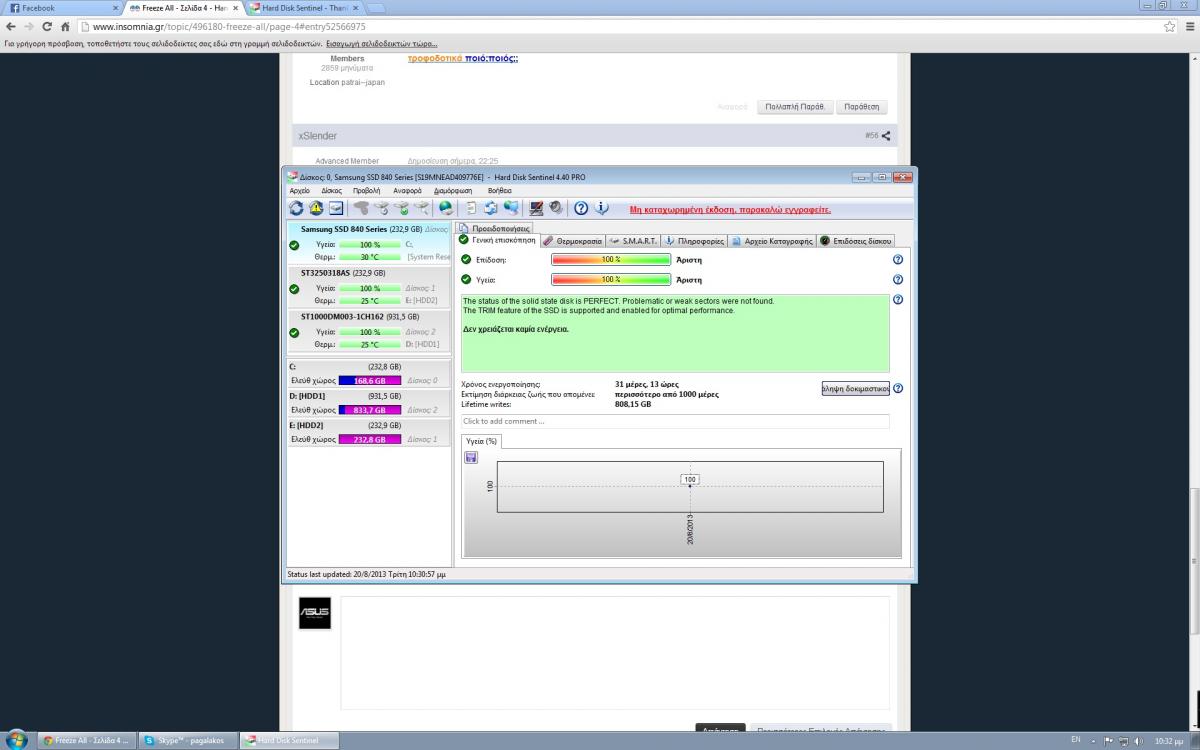Click the help icon beside green status text
This screenshot has height=750, width=1200.
(897, 299)
